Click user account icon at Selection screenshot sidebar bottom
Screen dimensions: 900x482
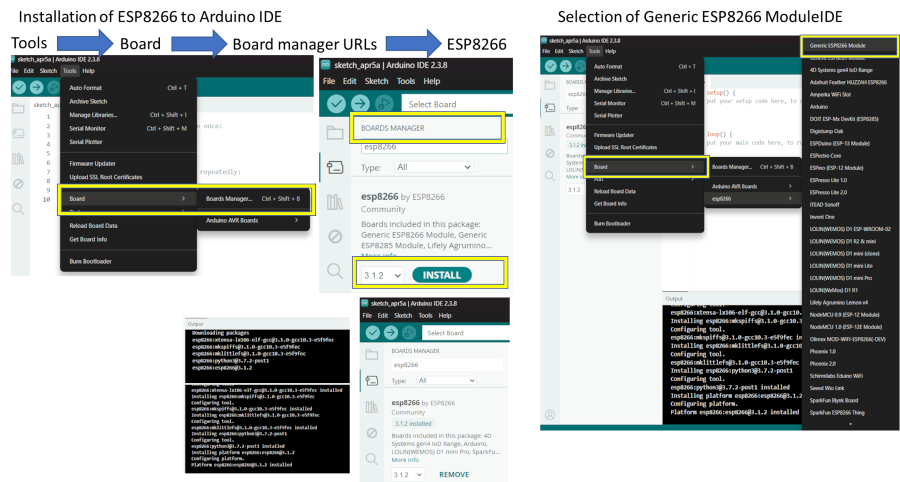click(x=550, y=414)
